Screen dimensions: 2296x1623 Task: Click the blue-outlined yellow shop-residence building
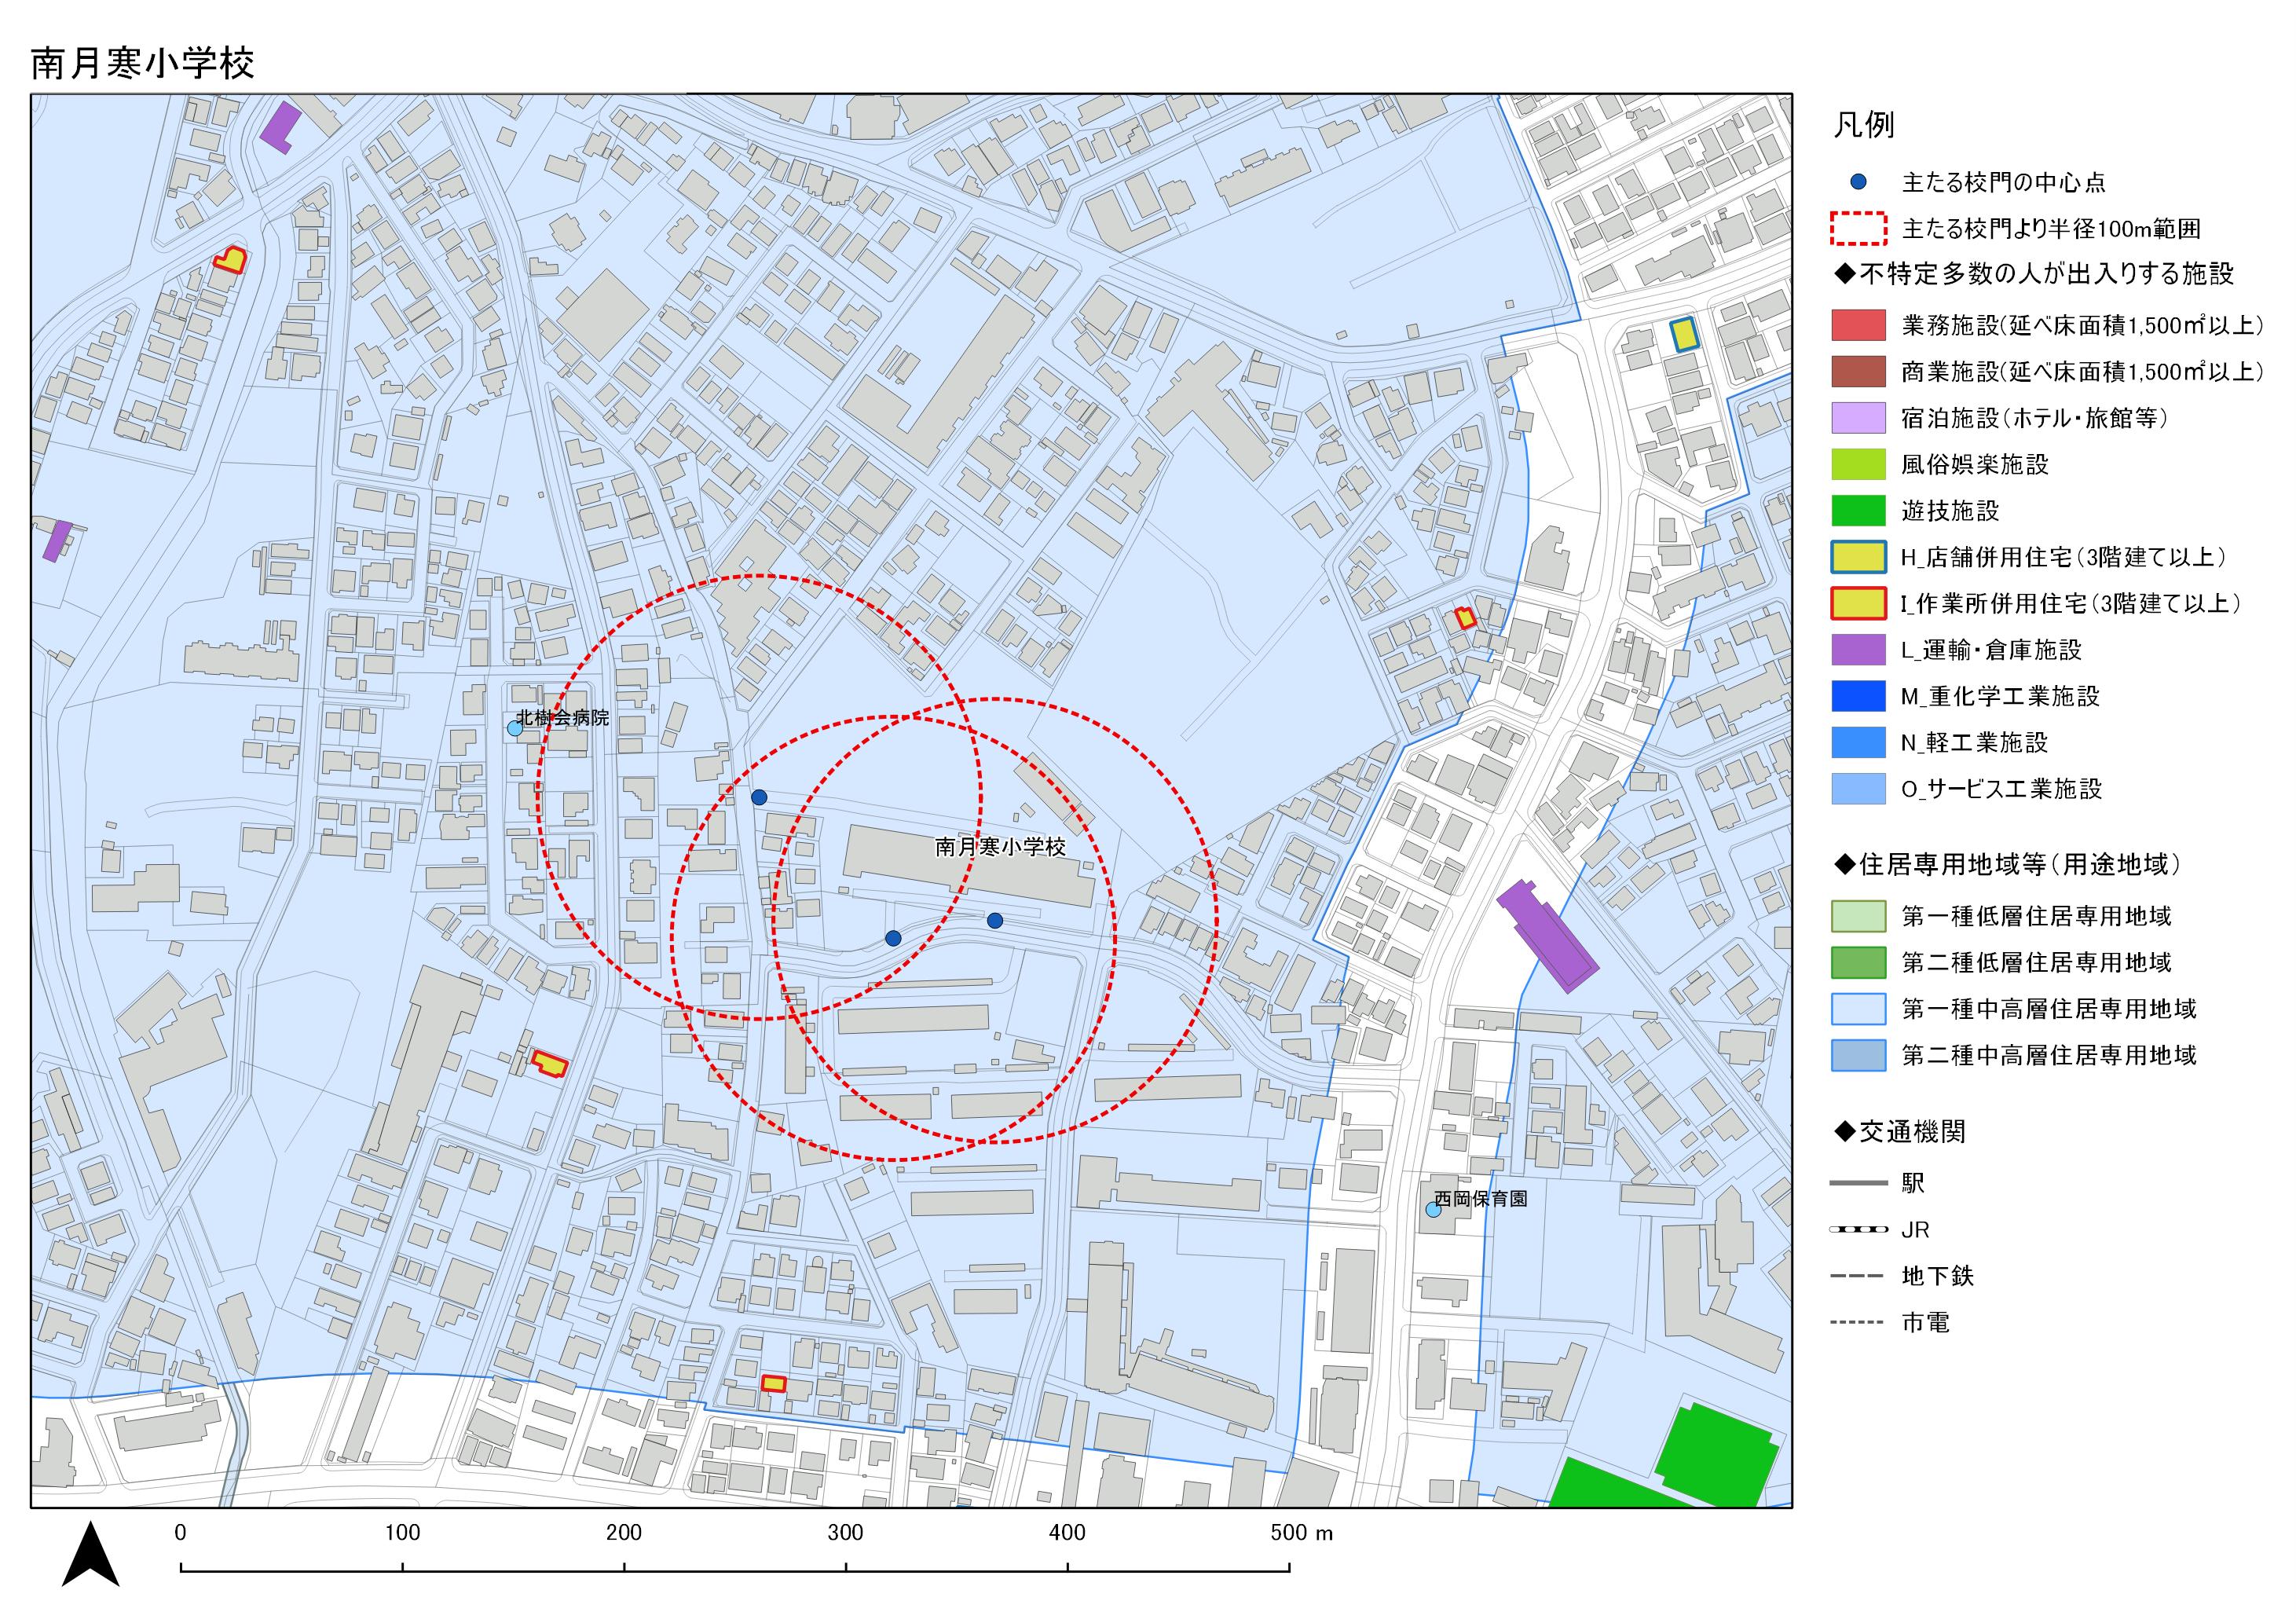[x=1685, y=334]
